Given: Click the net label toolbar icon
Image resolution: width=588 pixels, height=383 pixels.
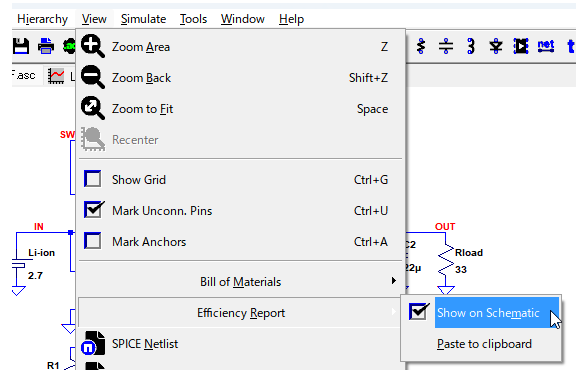Looking at the screenshot, I should [546, 47].
